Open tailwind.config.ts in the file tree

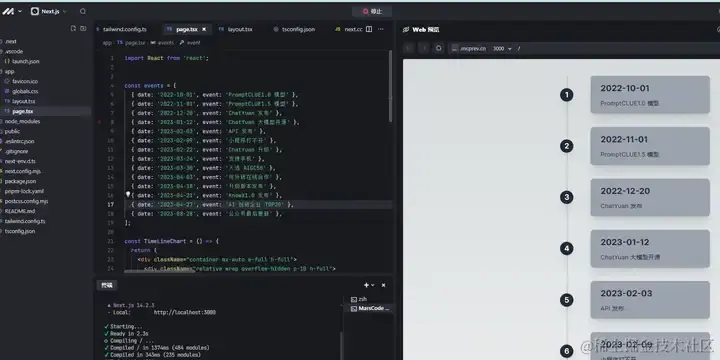(25, 221)
